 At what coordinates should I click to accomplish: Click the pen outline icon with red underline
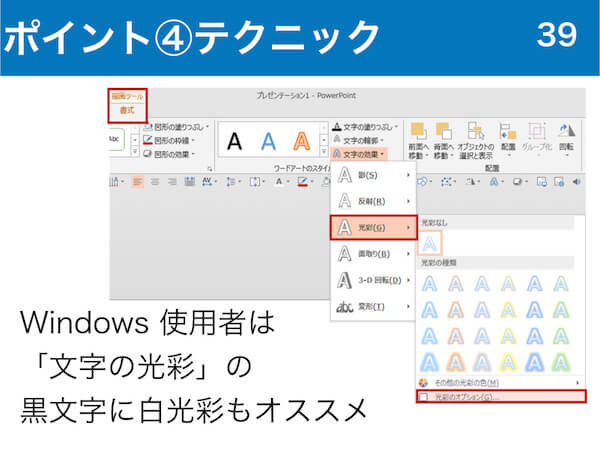click(x=303, y=182)
